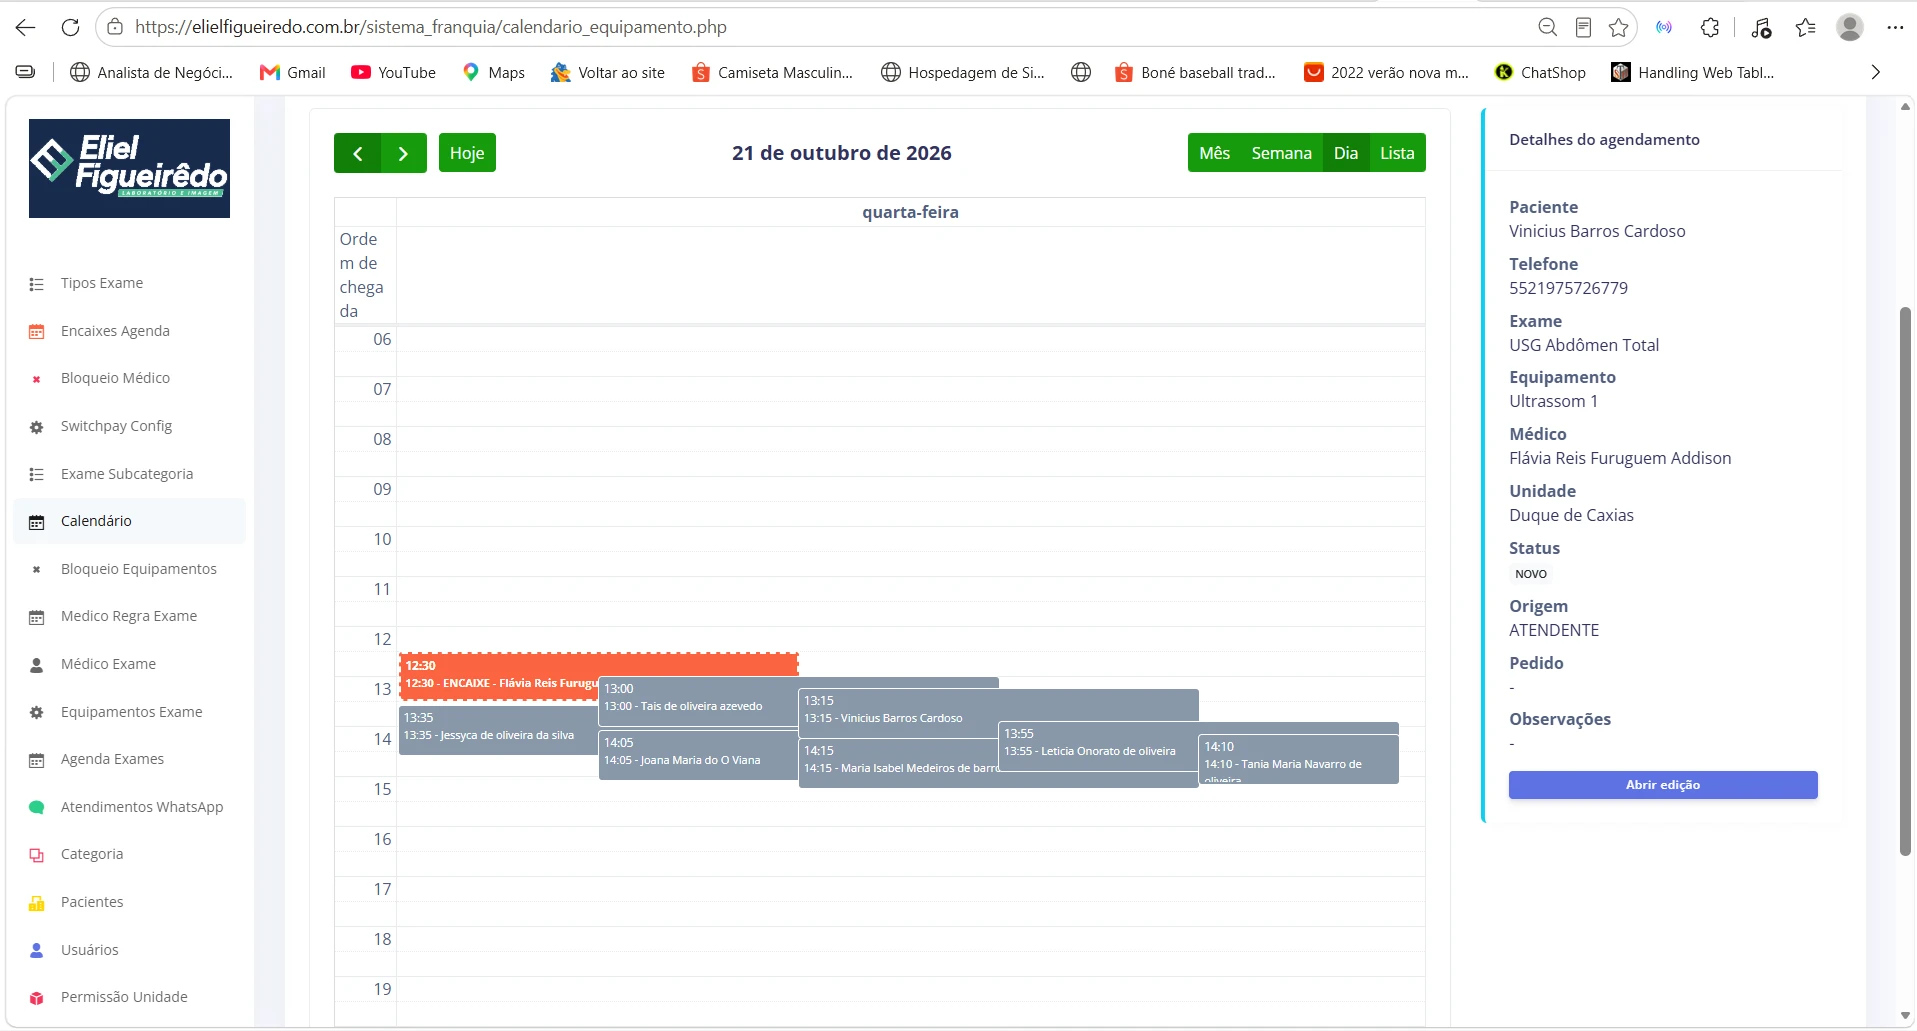The height and width of the screenshot is (1031, 1917).
Task: Open the Handling Web Tabl... bookmark
Action: (x=1693, y=72)
